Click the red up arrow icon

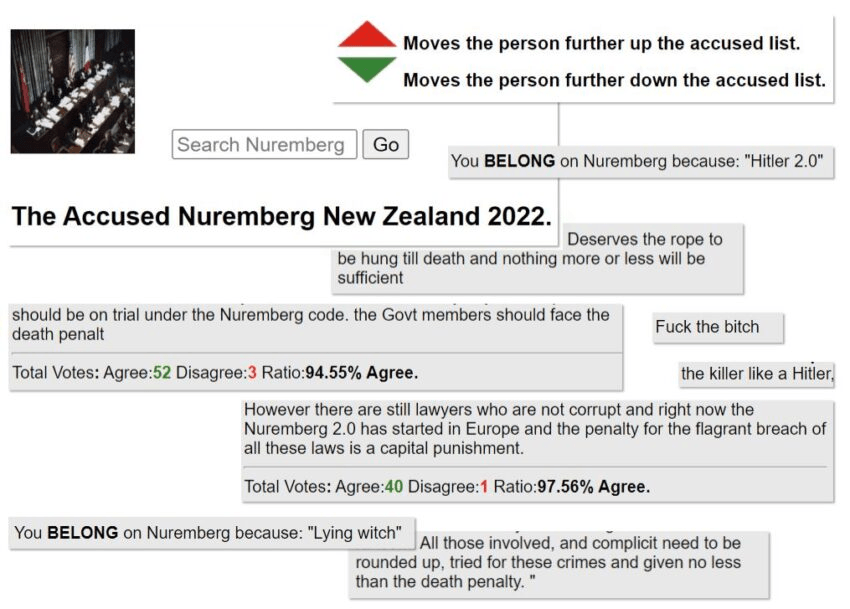367,36
